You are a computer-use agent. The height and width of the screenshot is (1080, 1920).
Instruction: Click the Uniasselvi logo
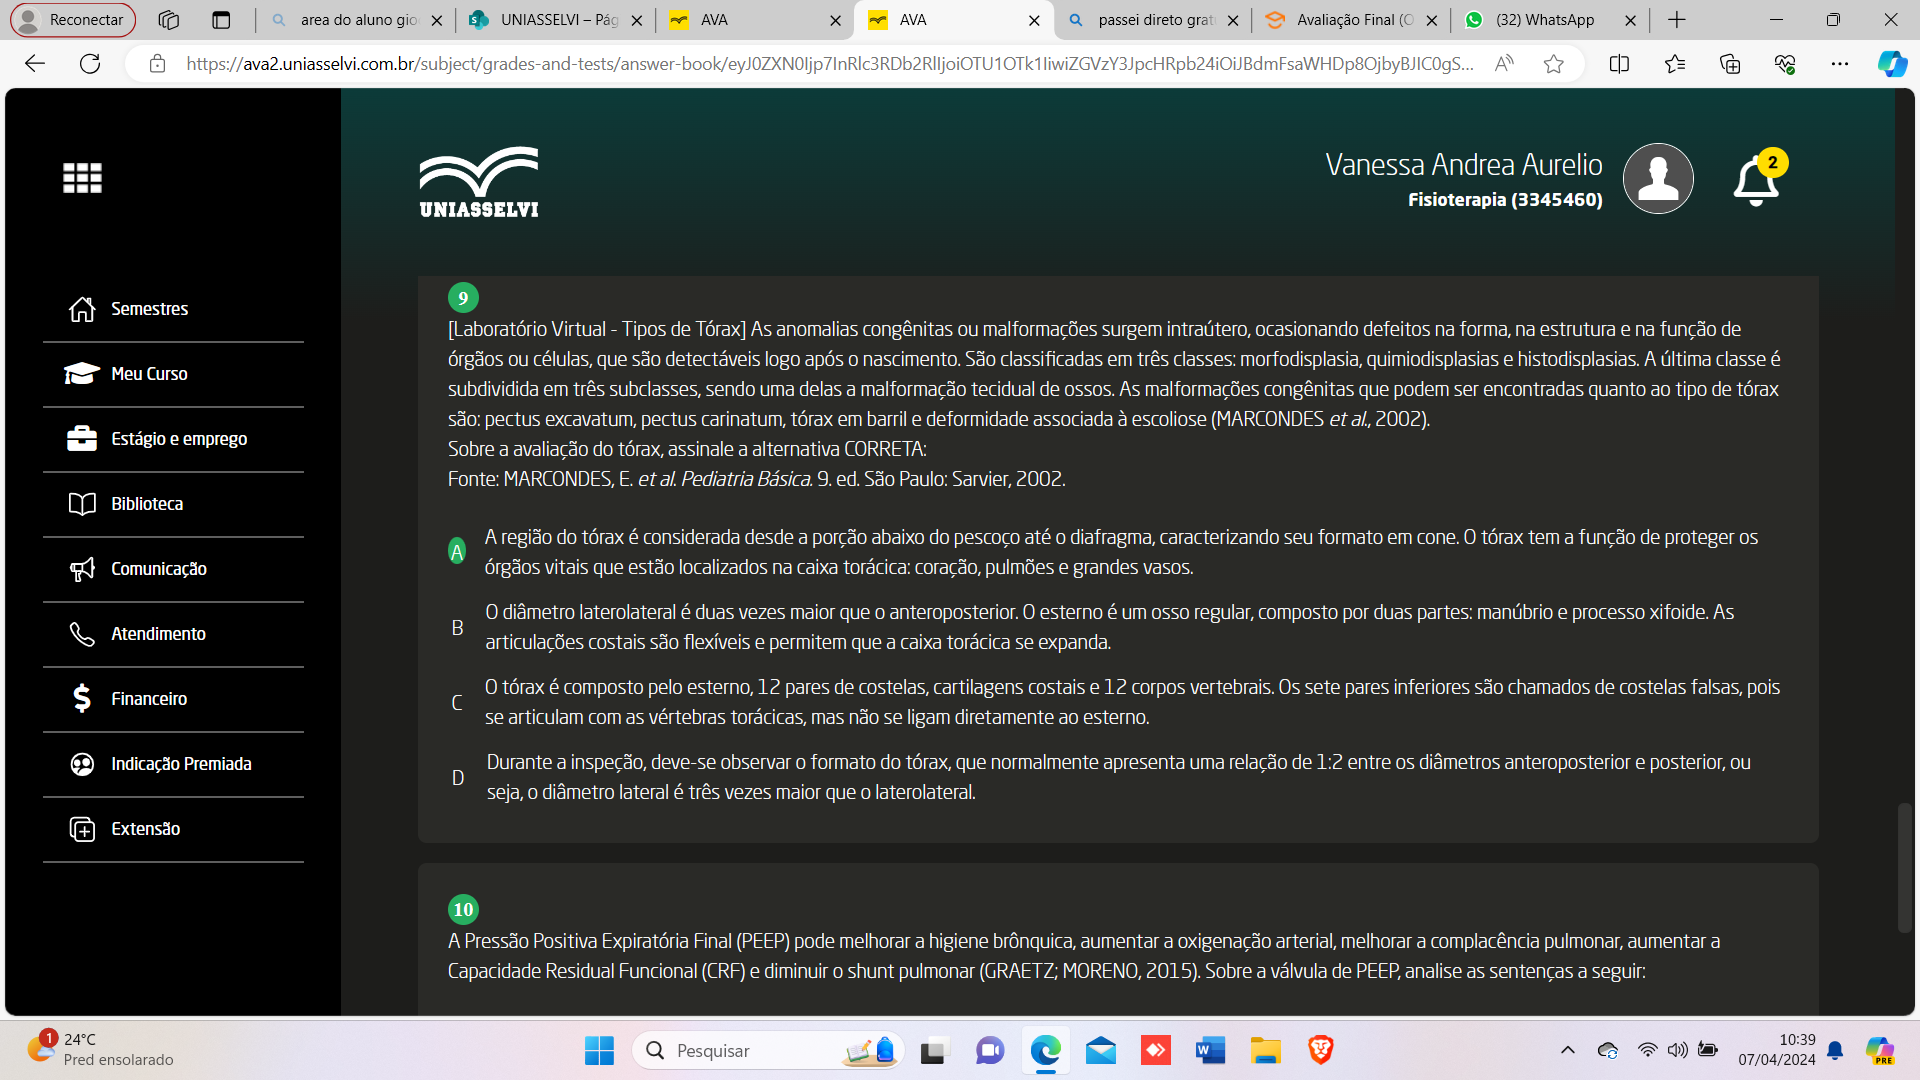[x=479, y=182]
